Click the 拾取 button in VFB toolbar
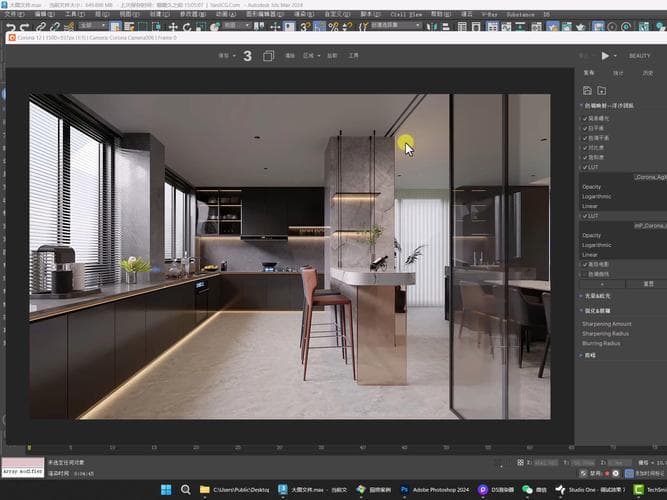The width and height of the screenshot is (667, 500). point(332,56)
